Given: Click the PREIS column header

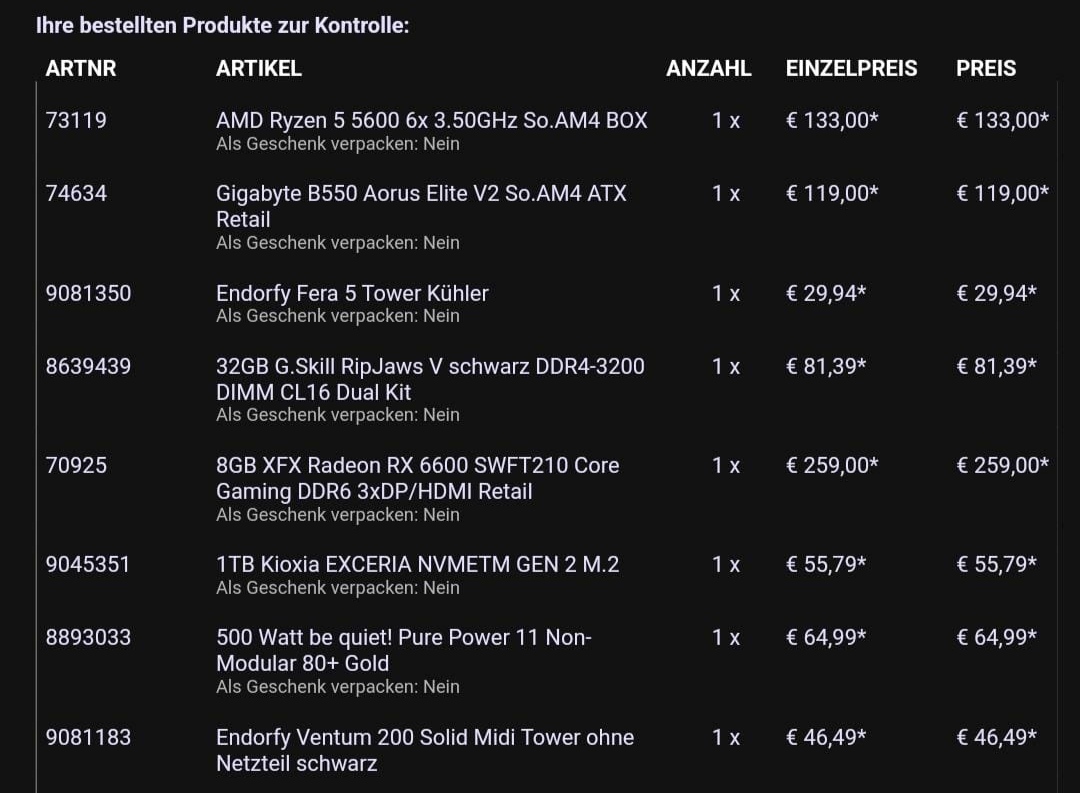Looking at the screenshot, I should pyautogui.click(x=986, y=68).
